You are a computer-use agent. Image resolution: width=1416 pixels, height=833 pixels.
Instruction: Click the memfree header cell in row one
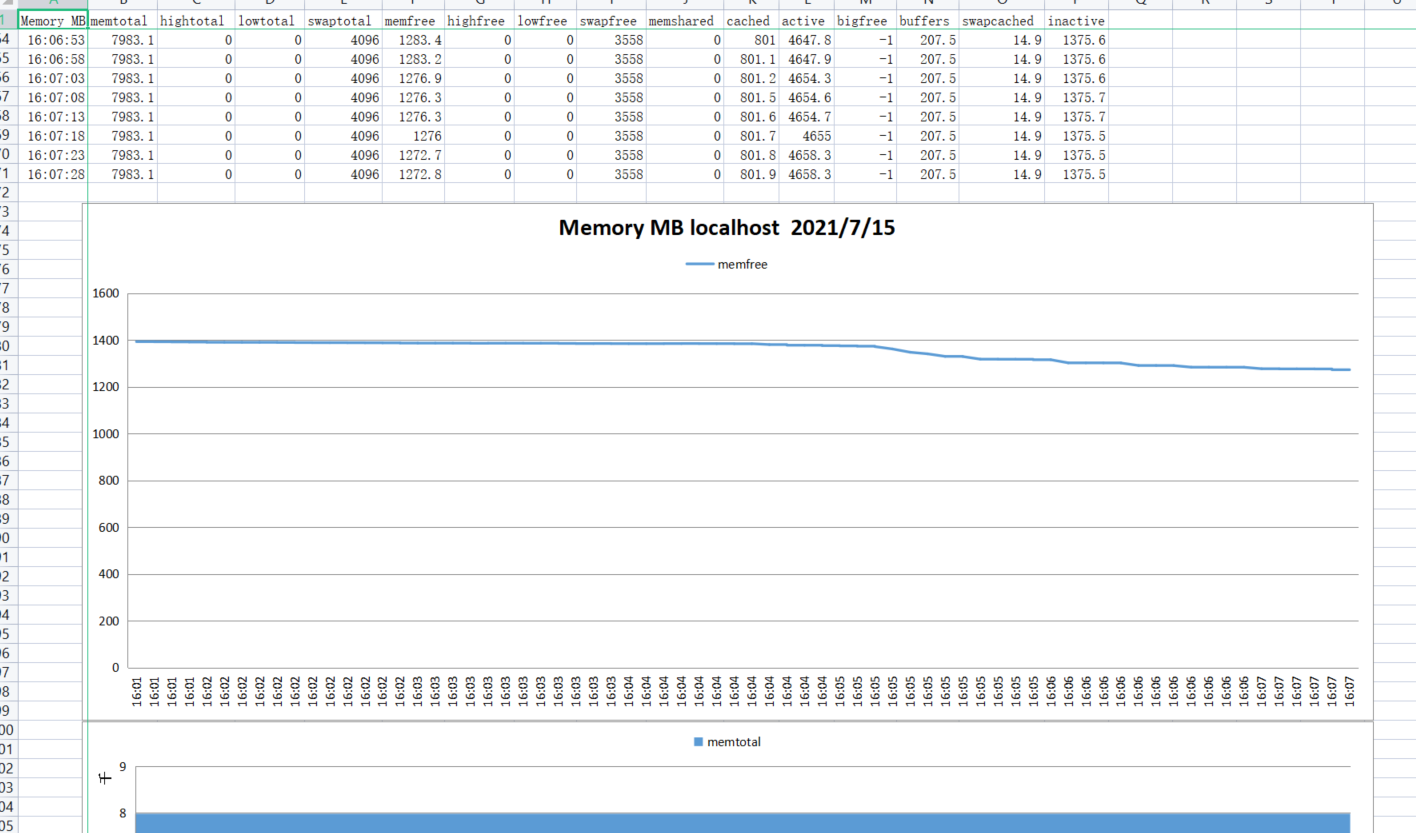(x=411, y=21)
